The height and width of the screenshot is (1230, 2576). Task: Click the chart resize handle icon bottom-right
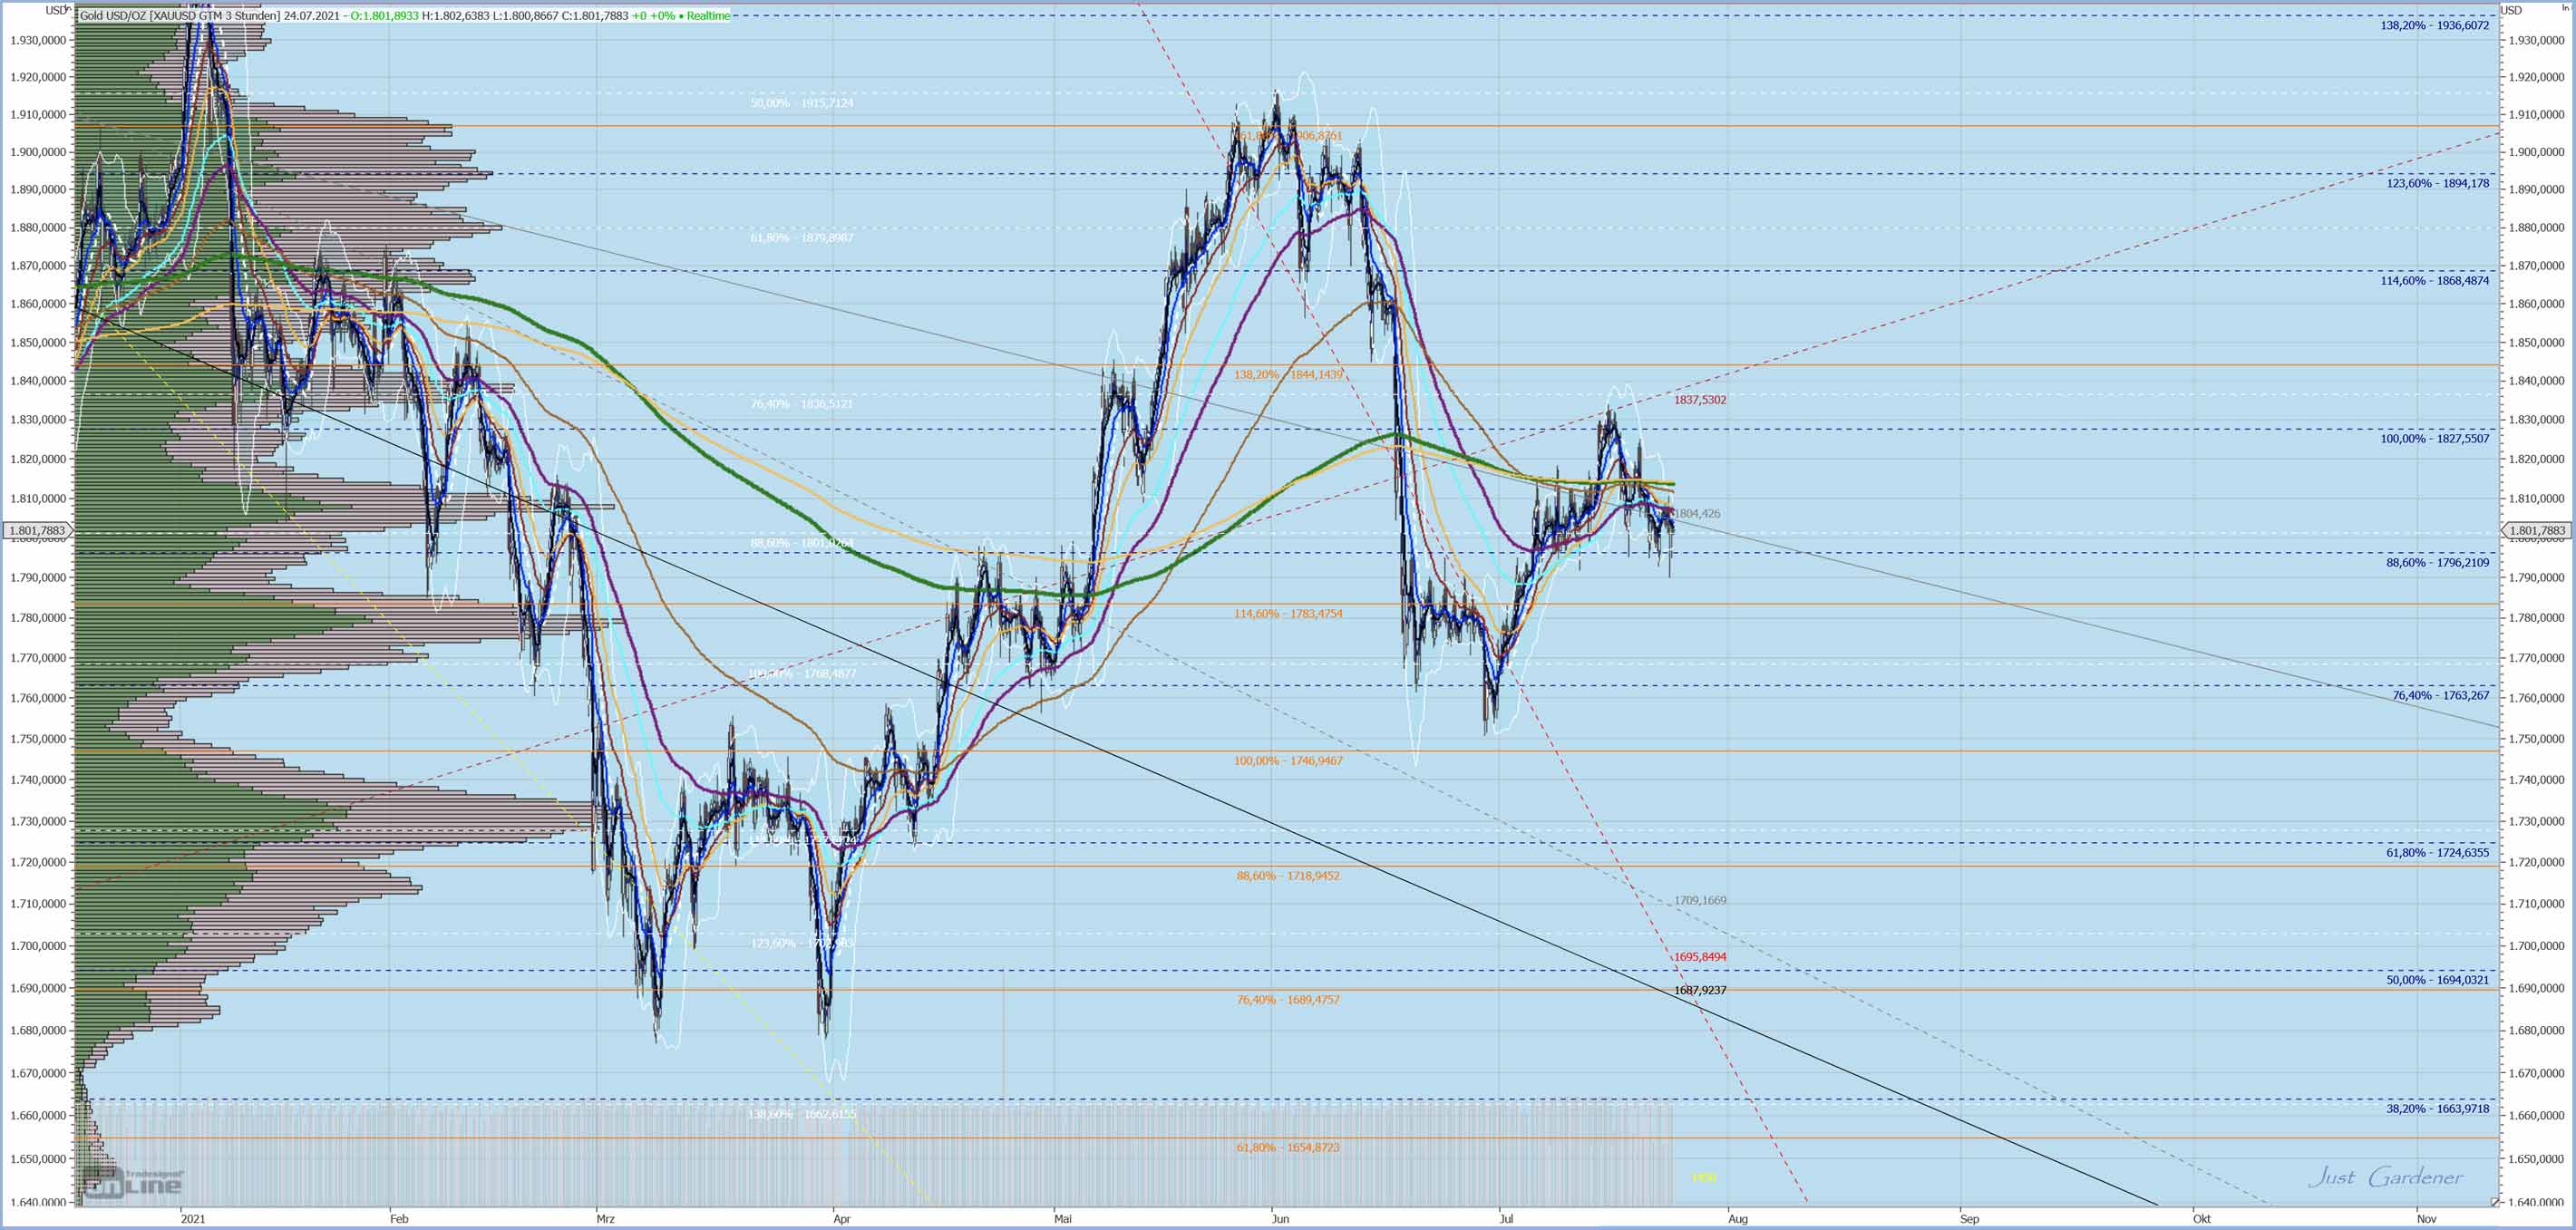[x=2494, y=1201]
